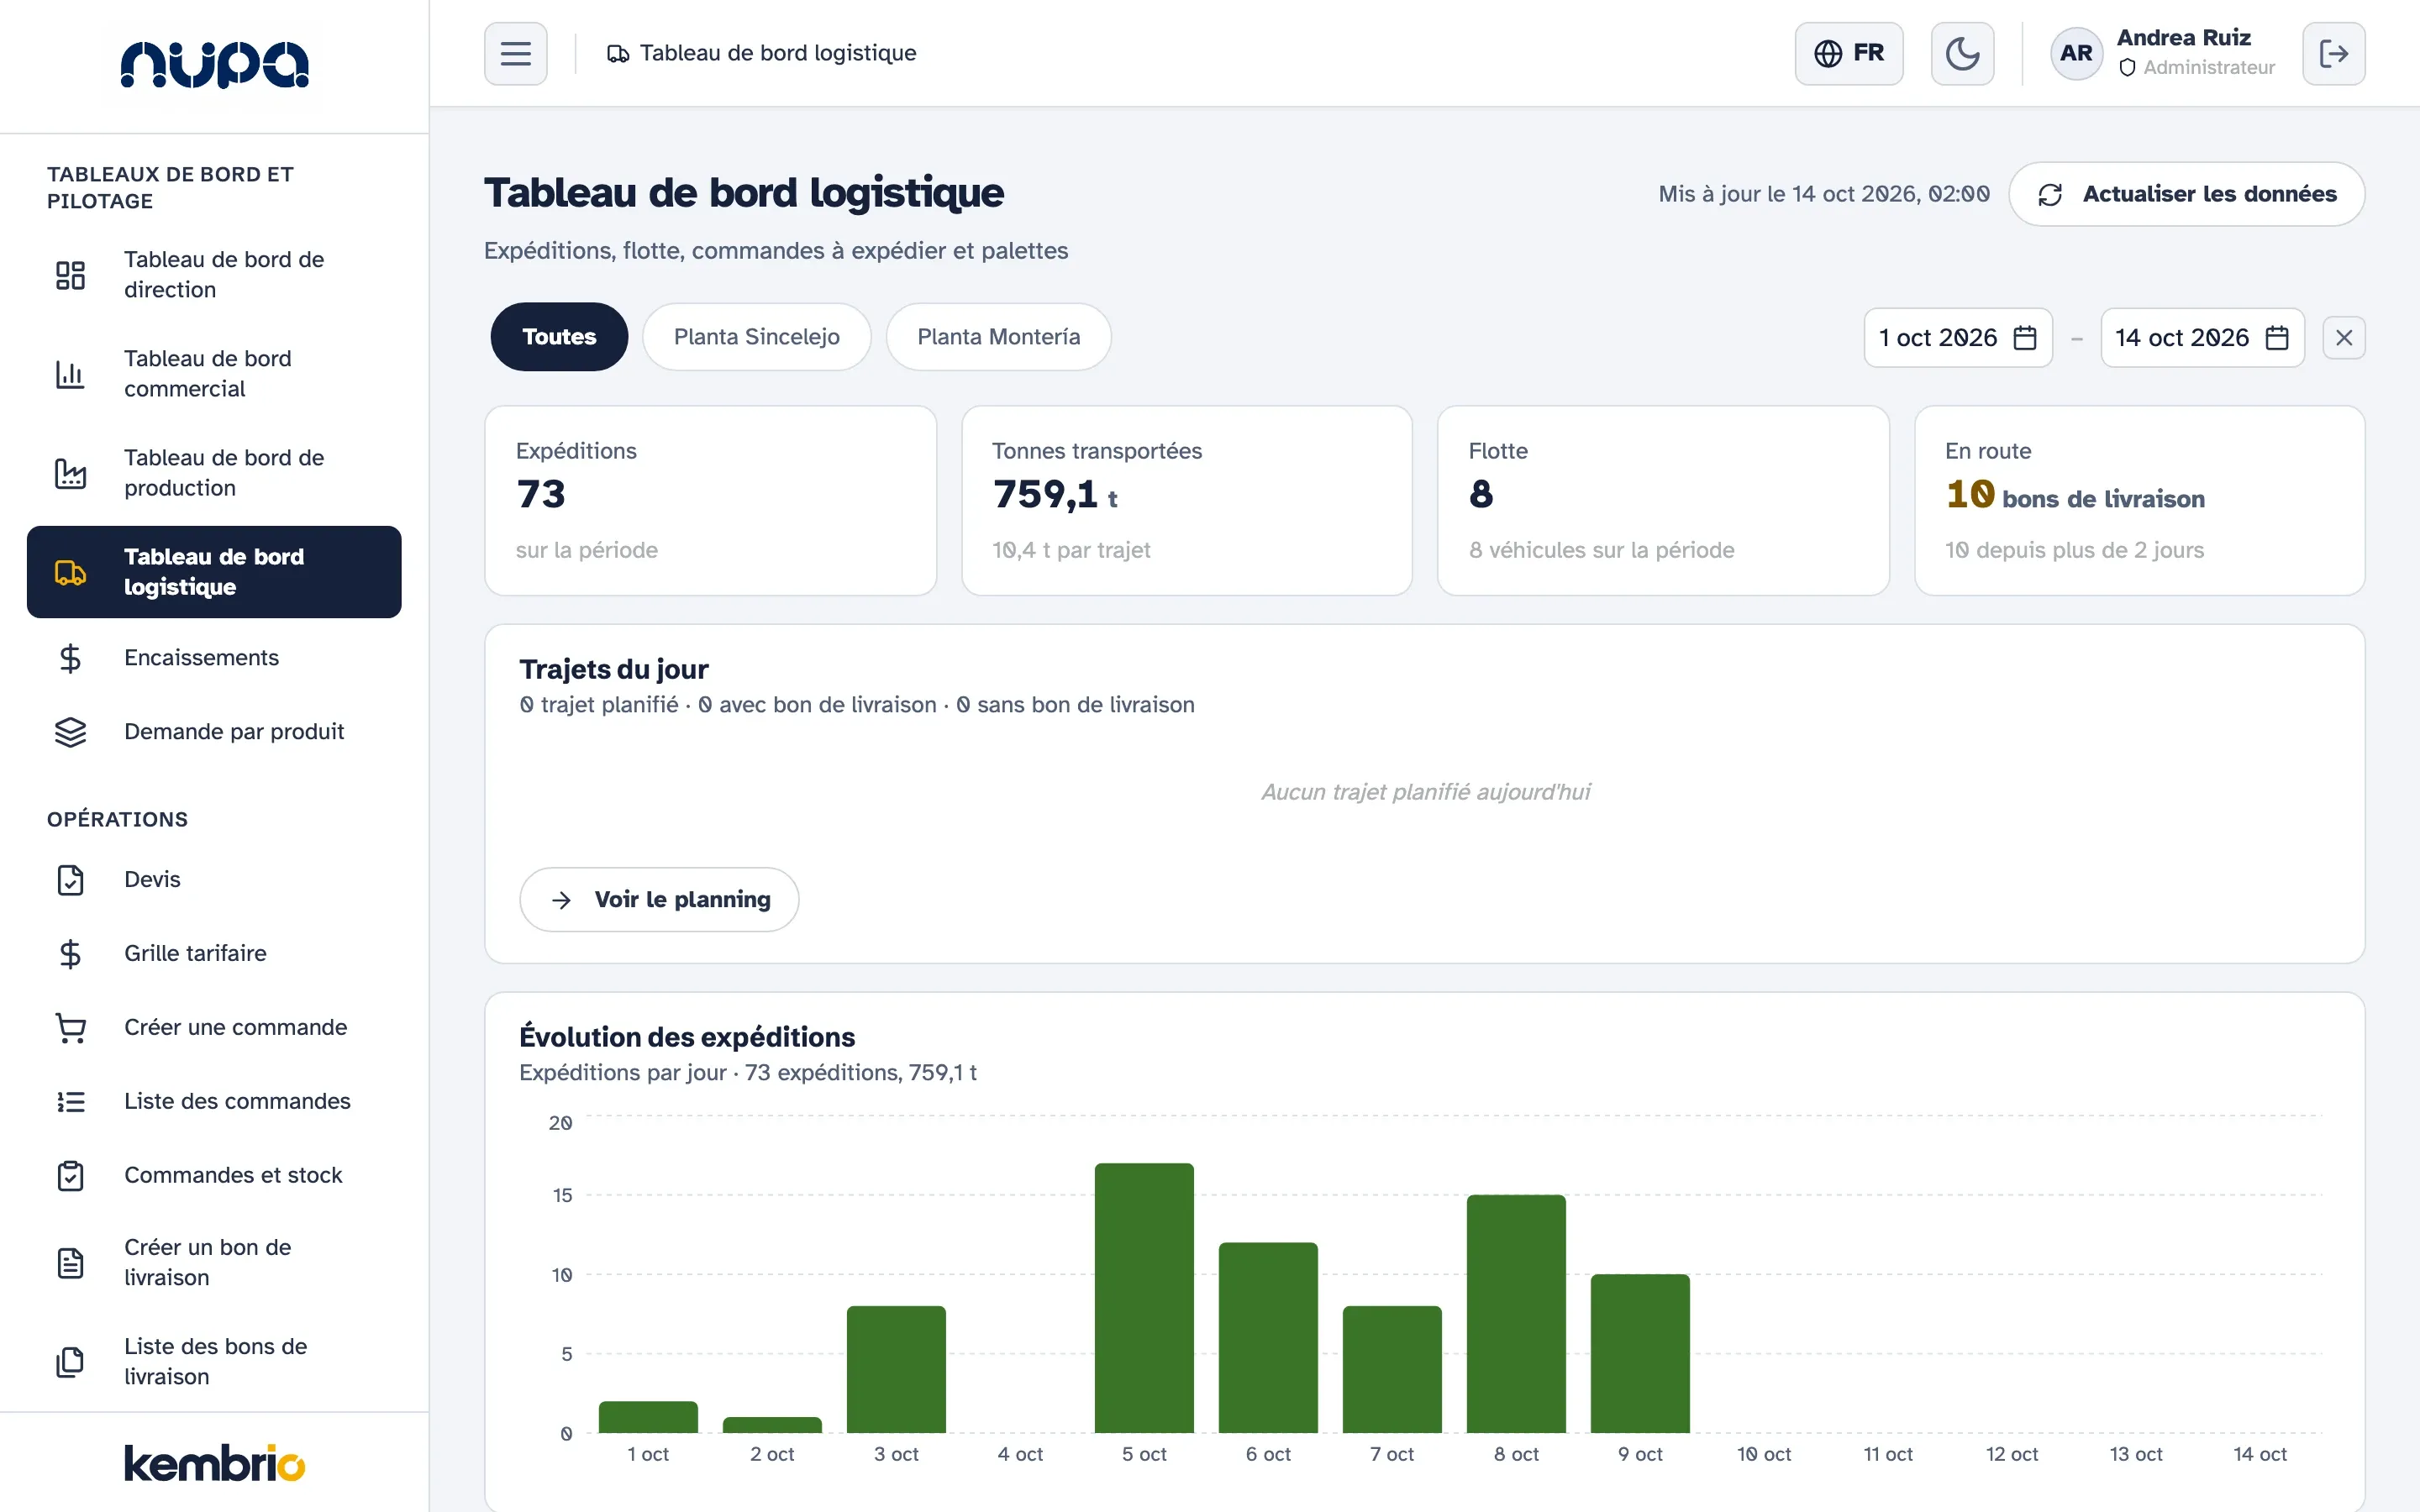Click 'Aucun trajet planifié aujourd'hui' message
This screenshot has width=2420, height=1512.
(1425, 792)
